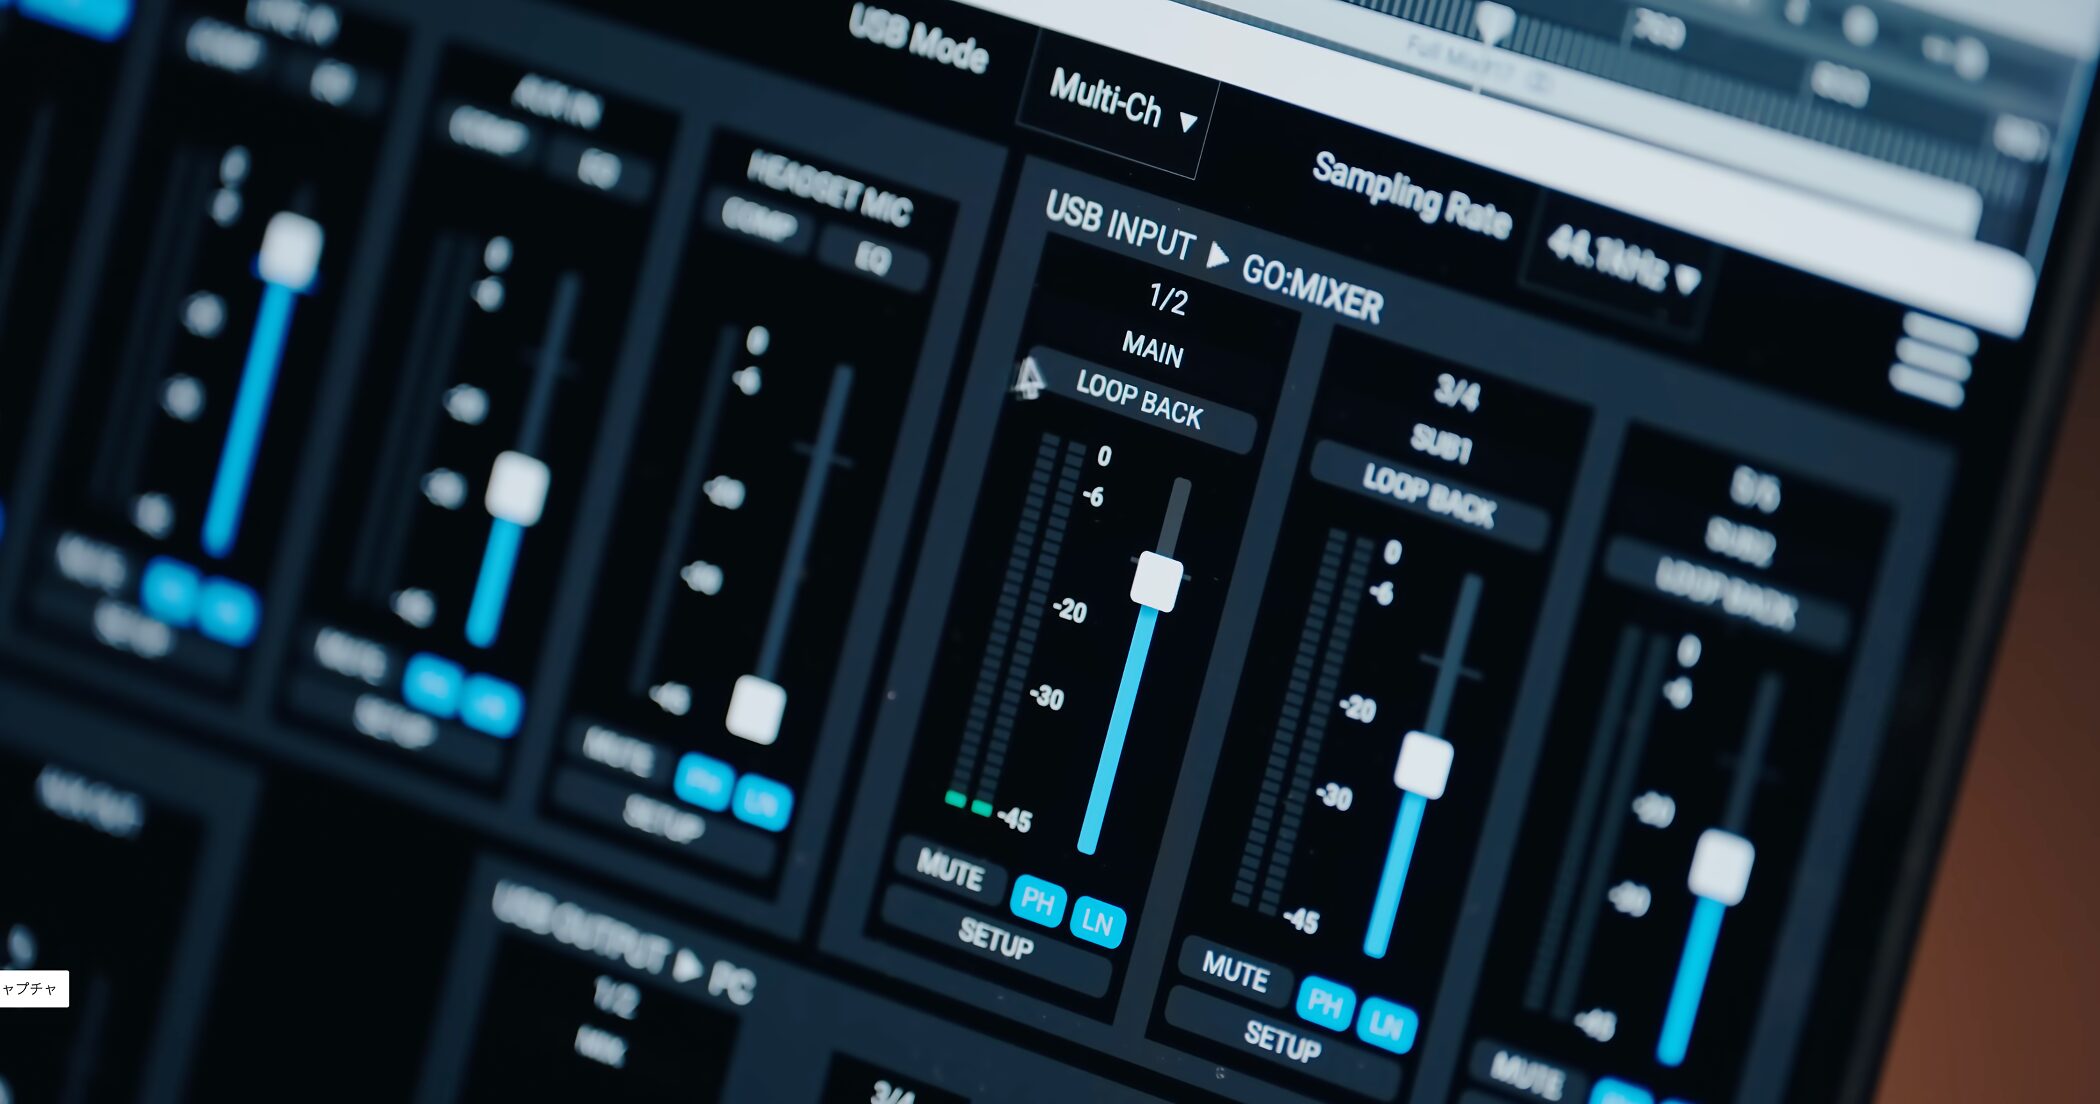Click the Multi-Ch dropdown arrow
The image size is (2100, 1104).
(x=1188, y=122)
